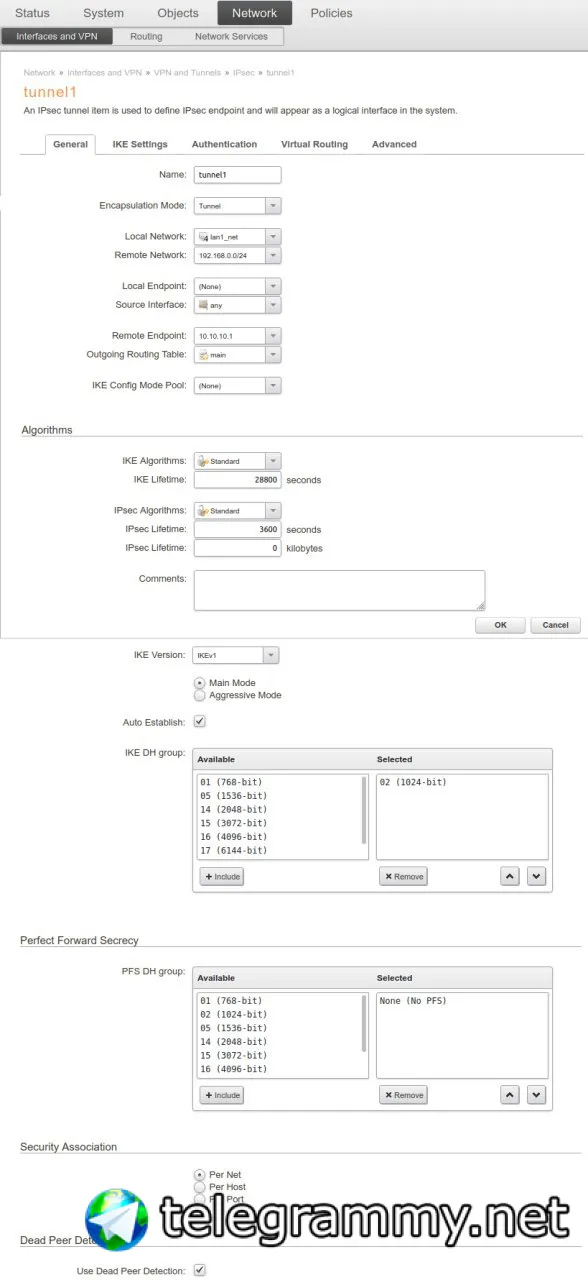
Task: Move selected IKE DH group down
Action: pyautogui.click(x=536, y=876)
